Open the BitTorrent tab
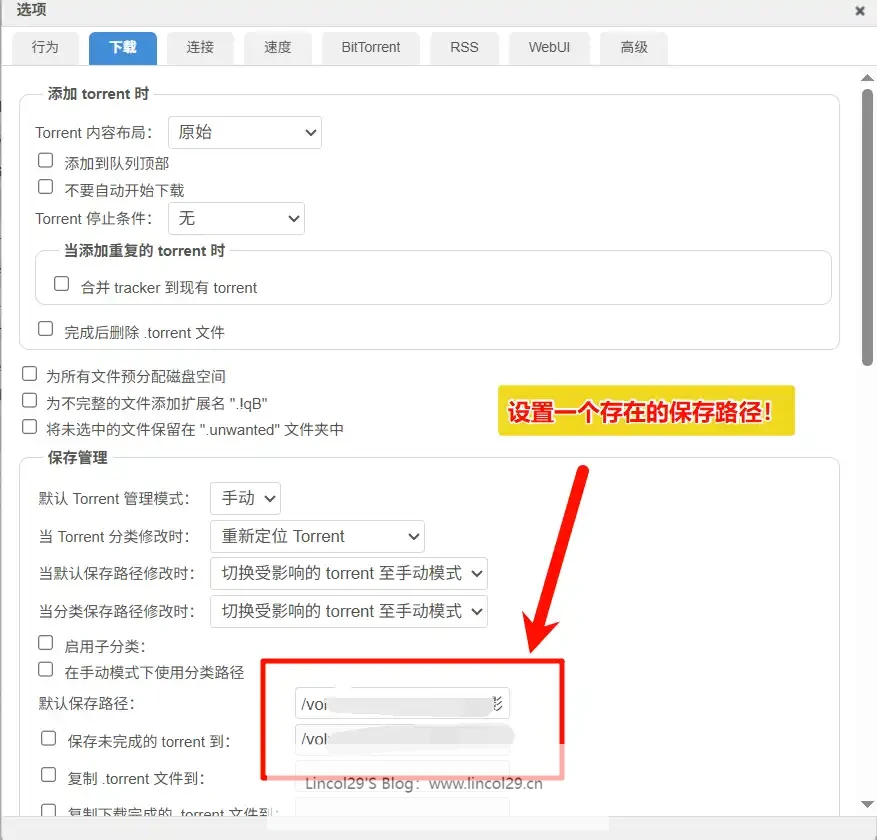Screen dimensions: 877x840 [x=370, y=47]
